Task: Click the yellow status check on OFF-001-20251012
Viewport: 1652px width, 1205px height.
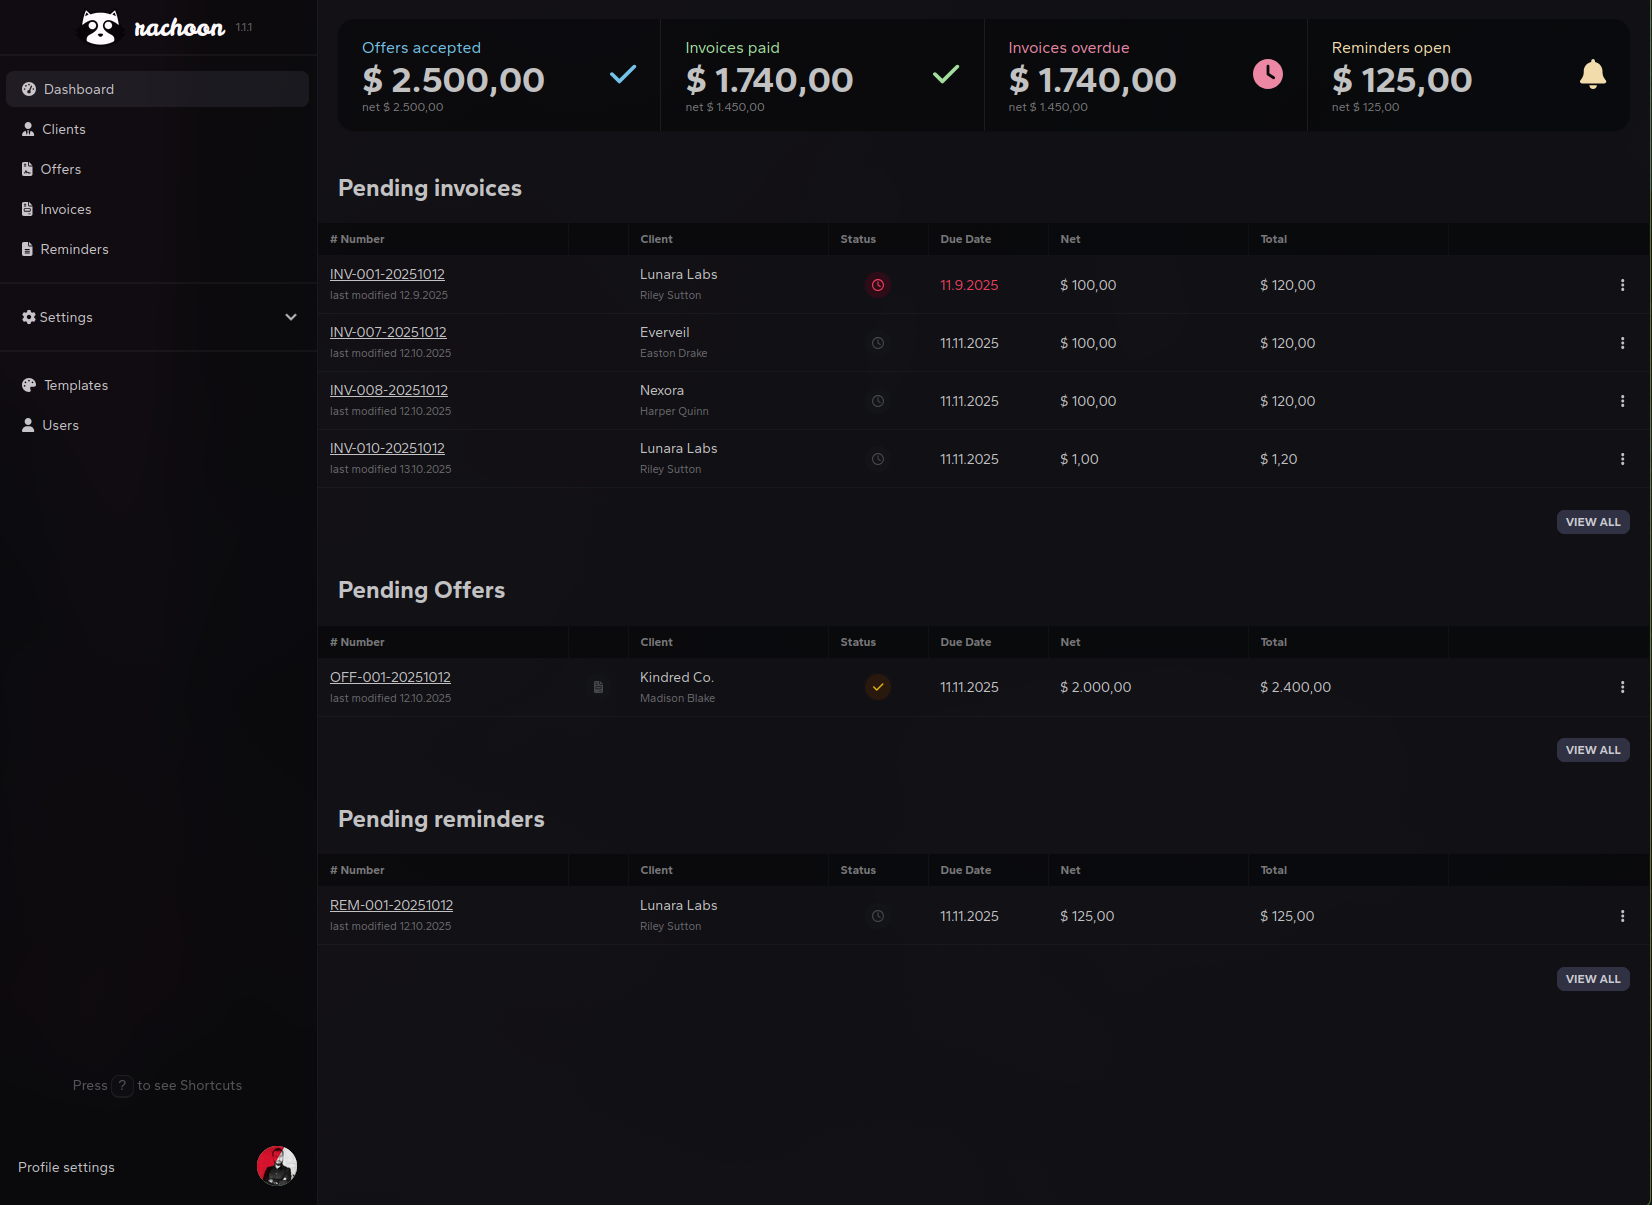Action: (878, 687)
